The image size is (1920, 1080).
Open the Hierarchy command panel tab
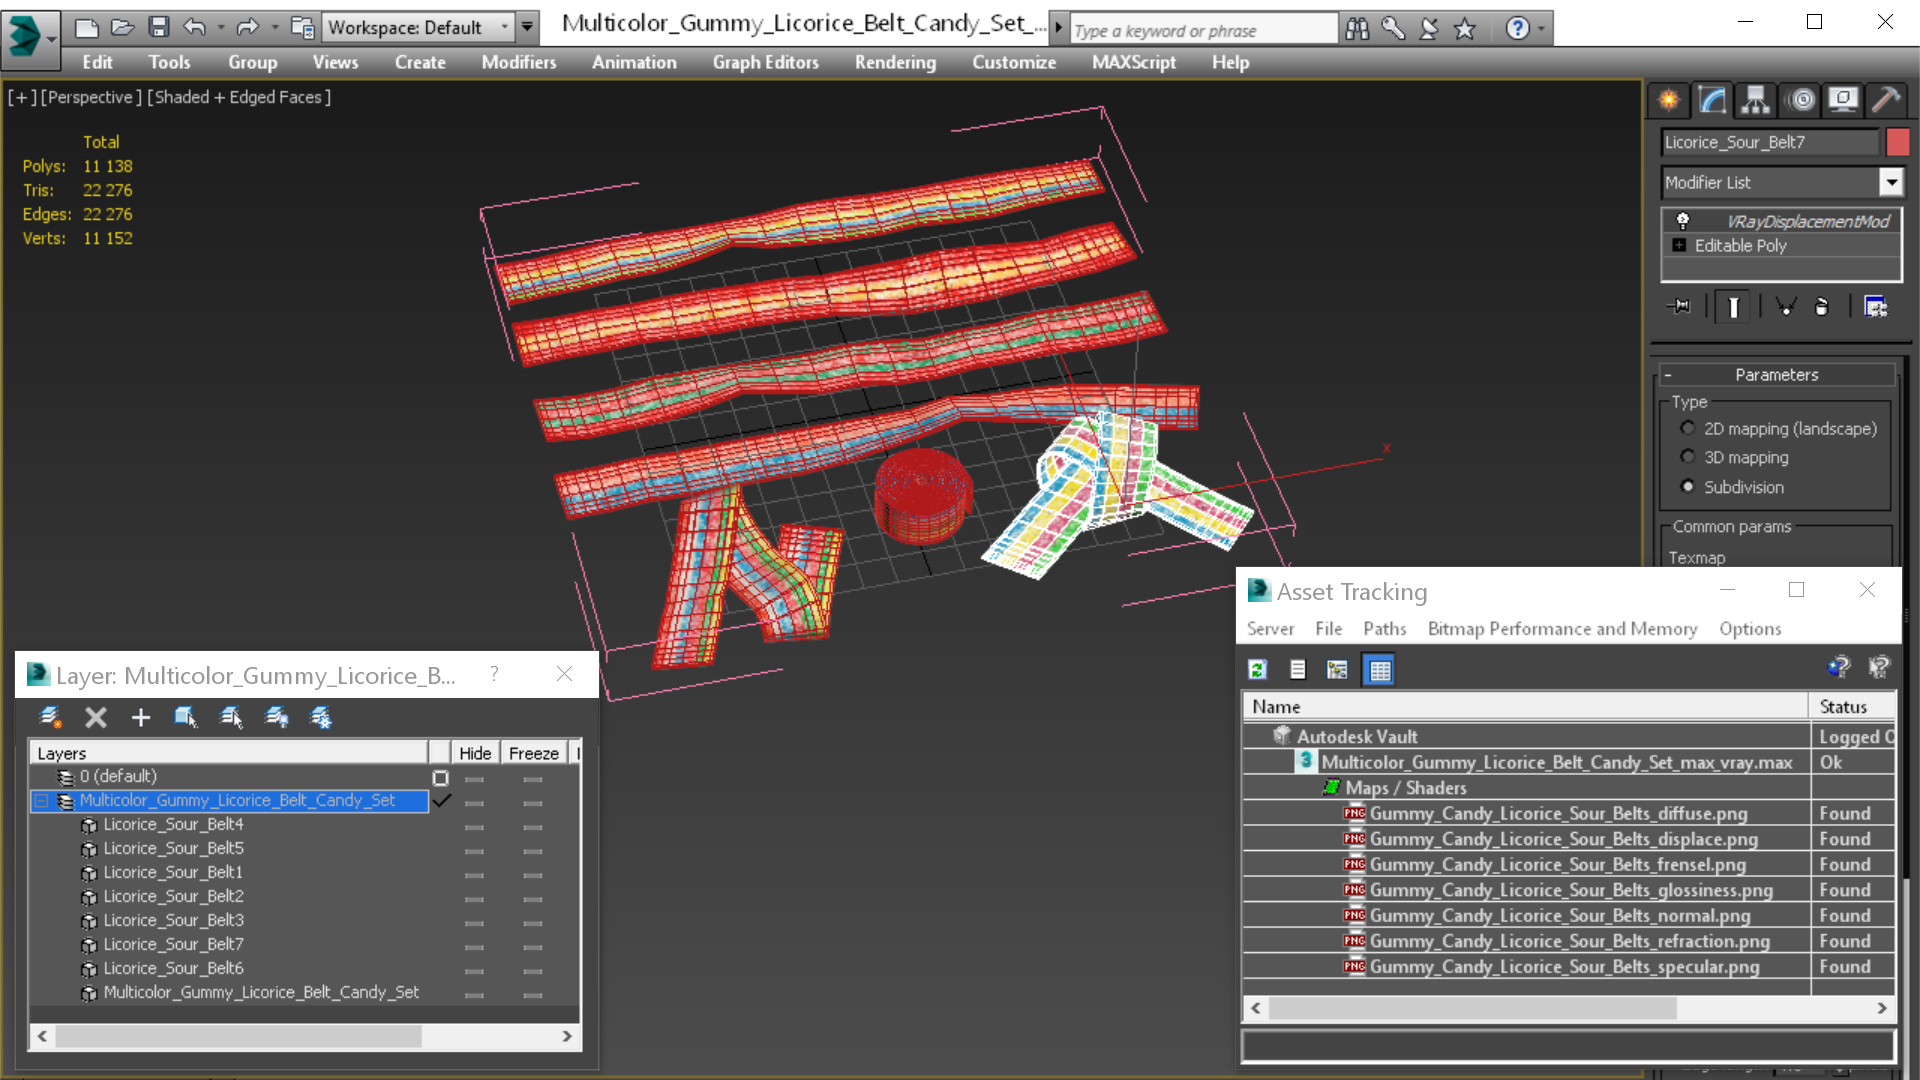click(1755, 100)
